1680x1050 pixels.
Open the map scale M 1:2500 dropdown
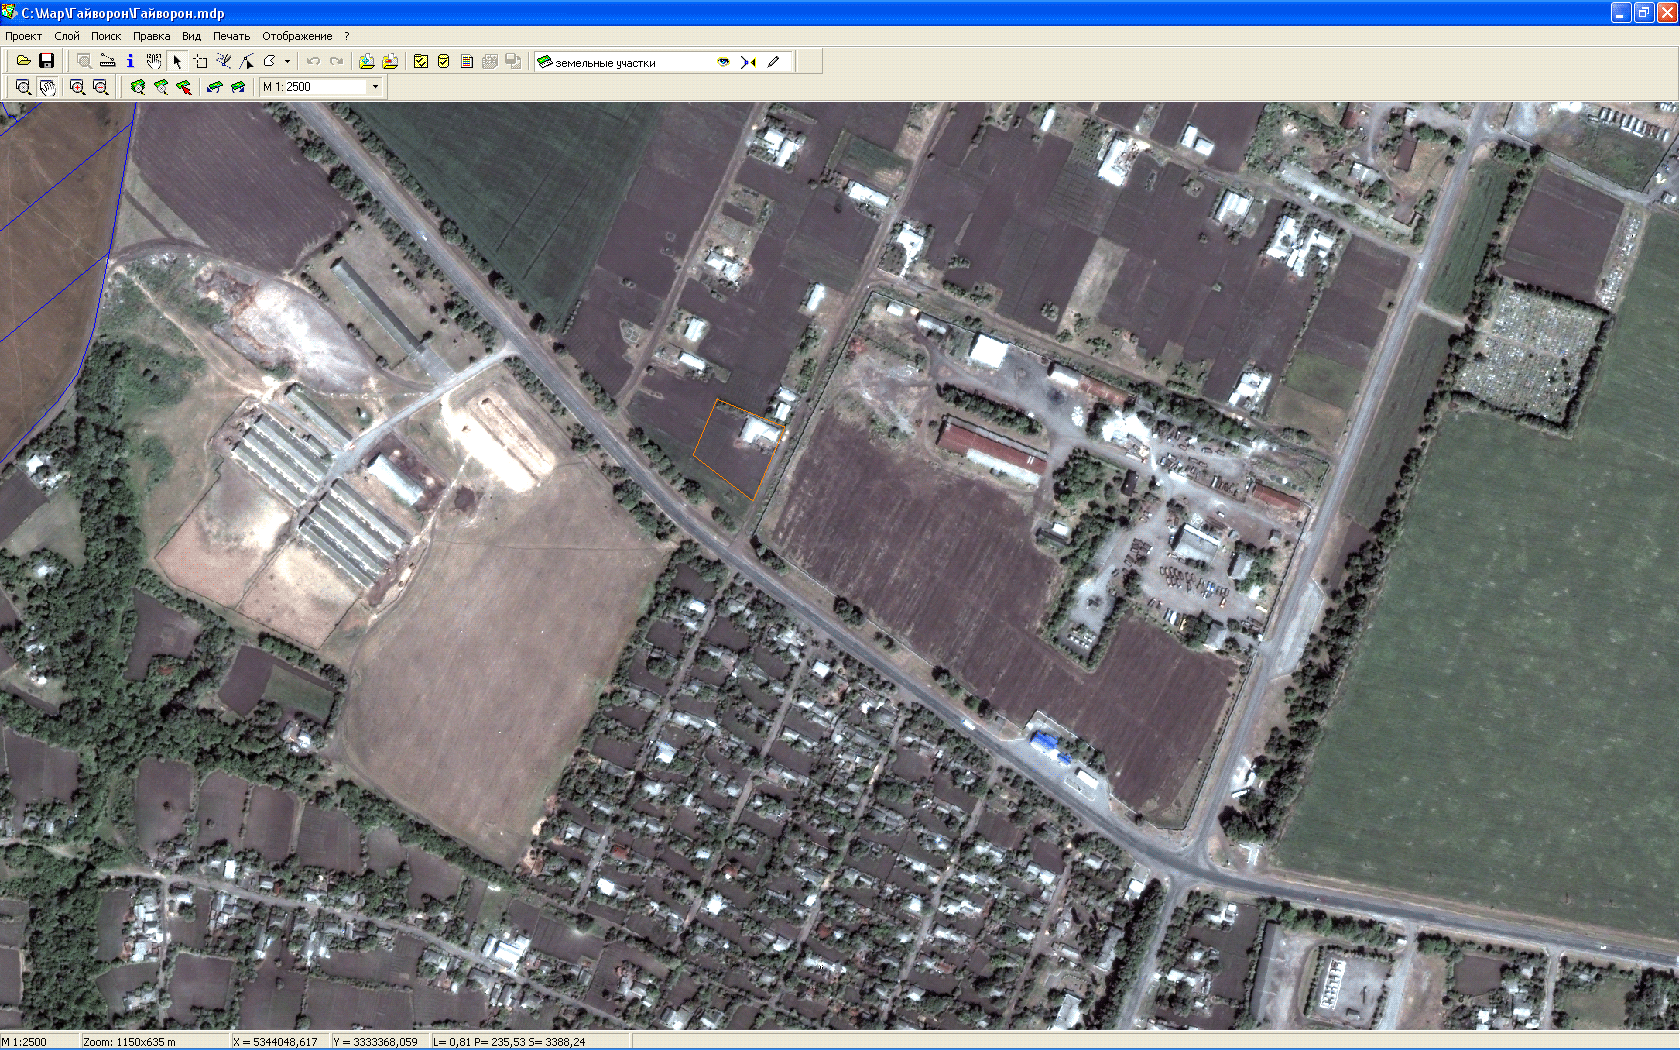coord(375,87)
